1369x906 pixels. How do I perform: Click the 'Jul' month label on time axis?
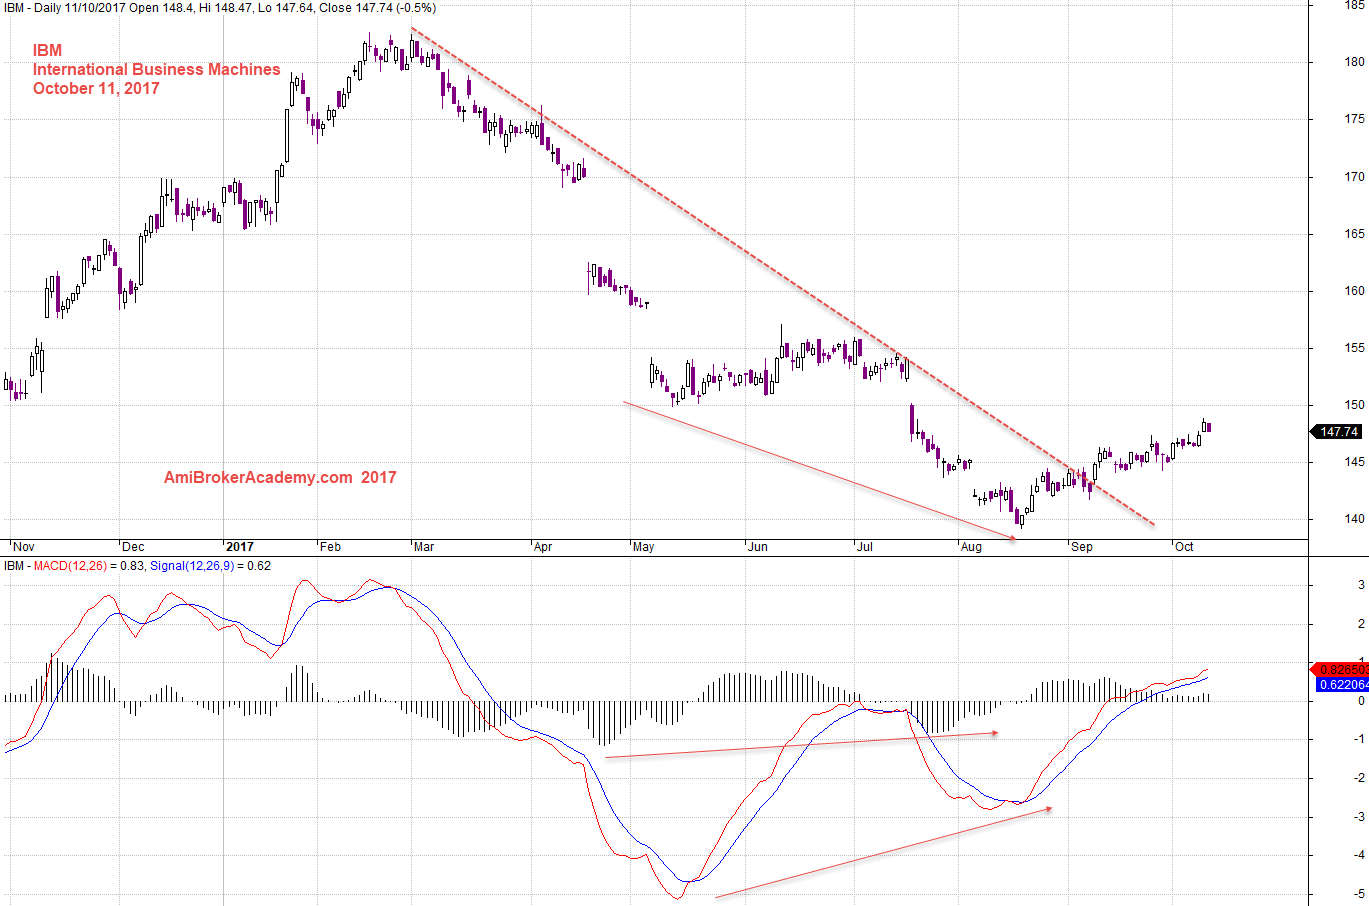pyautogui.click(x=865, y=547)
